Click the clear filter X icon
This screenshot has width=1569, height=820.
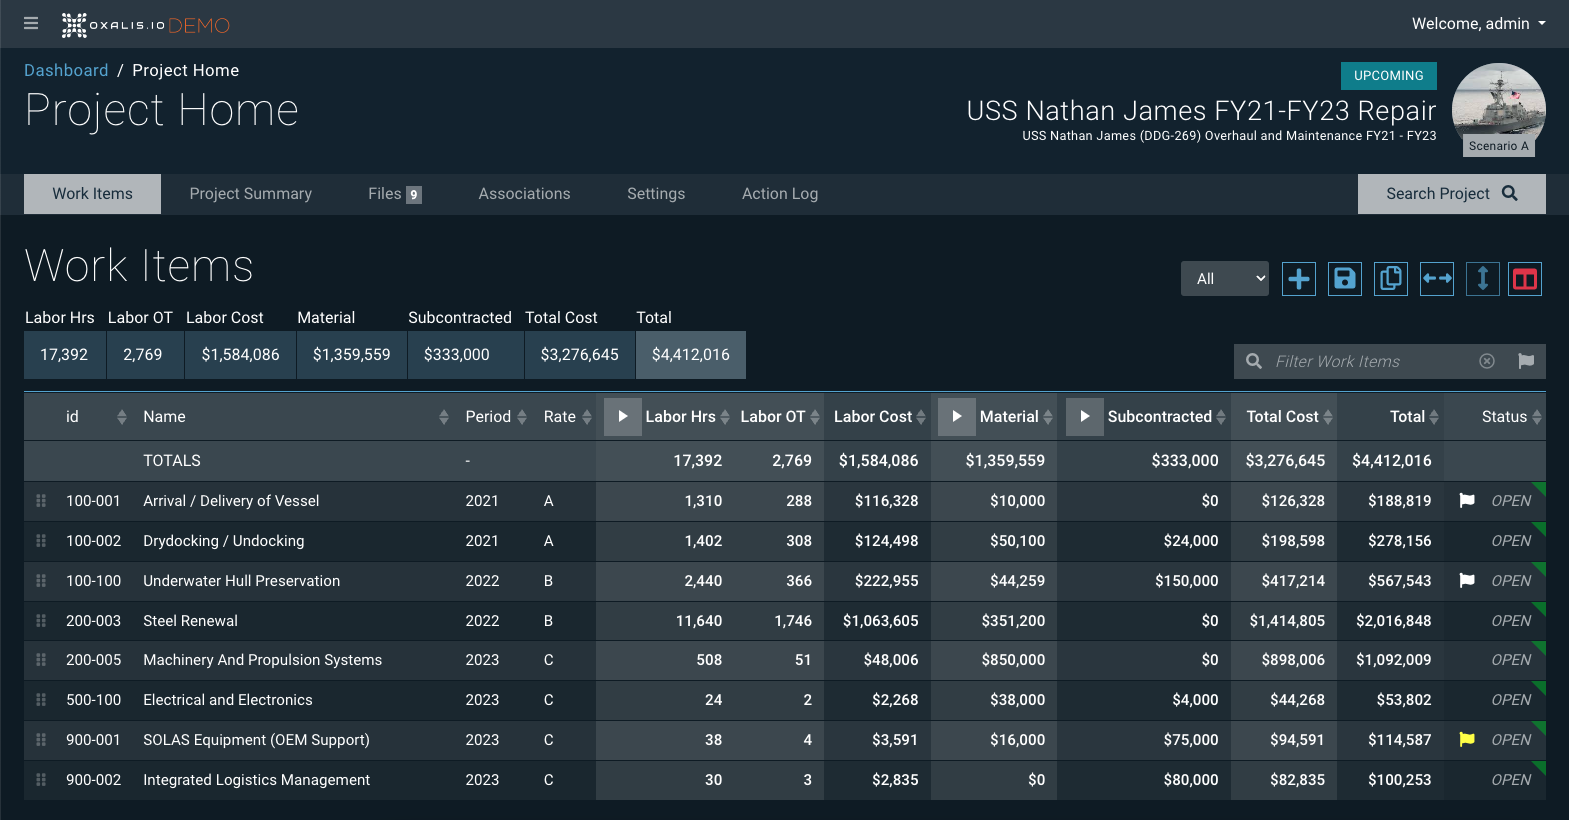pos(1487,361)
